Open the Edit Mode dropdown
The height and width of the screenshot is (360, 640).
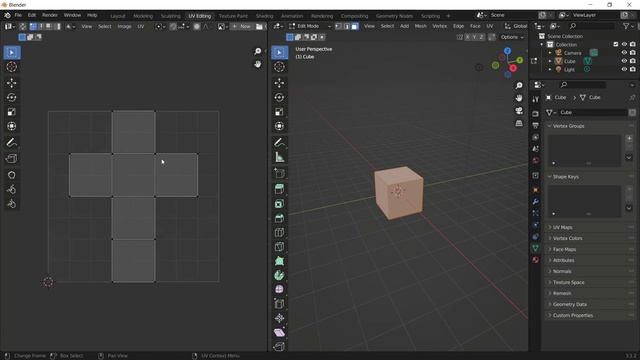[310, 26]
